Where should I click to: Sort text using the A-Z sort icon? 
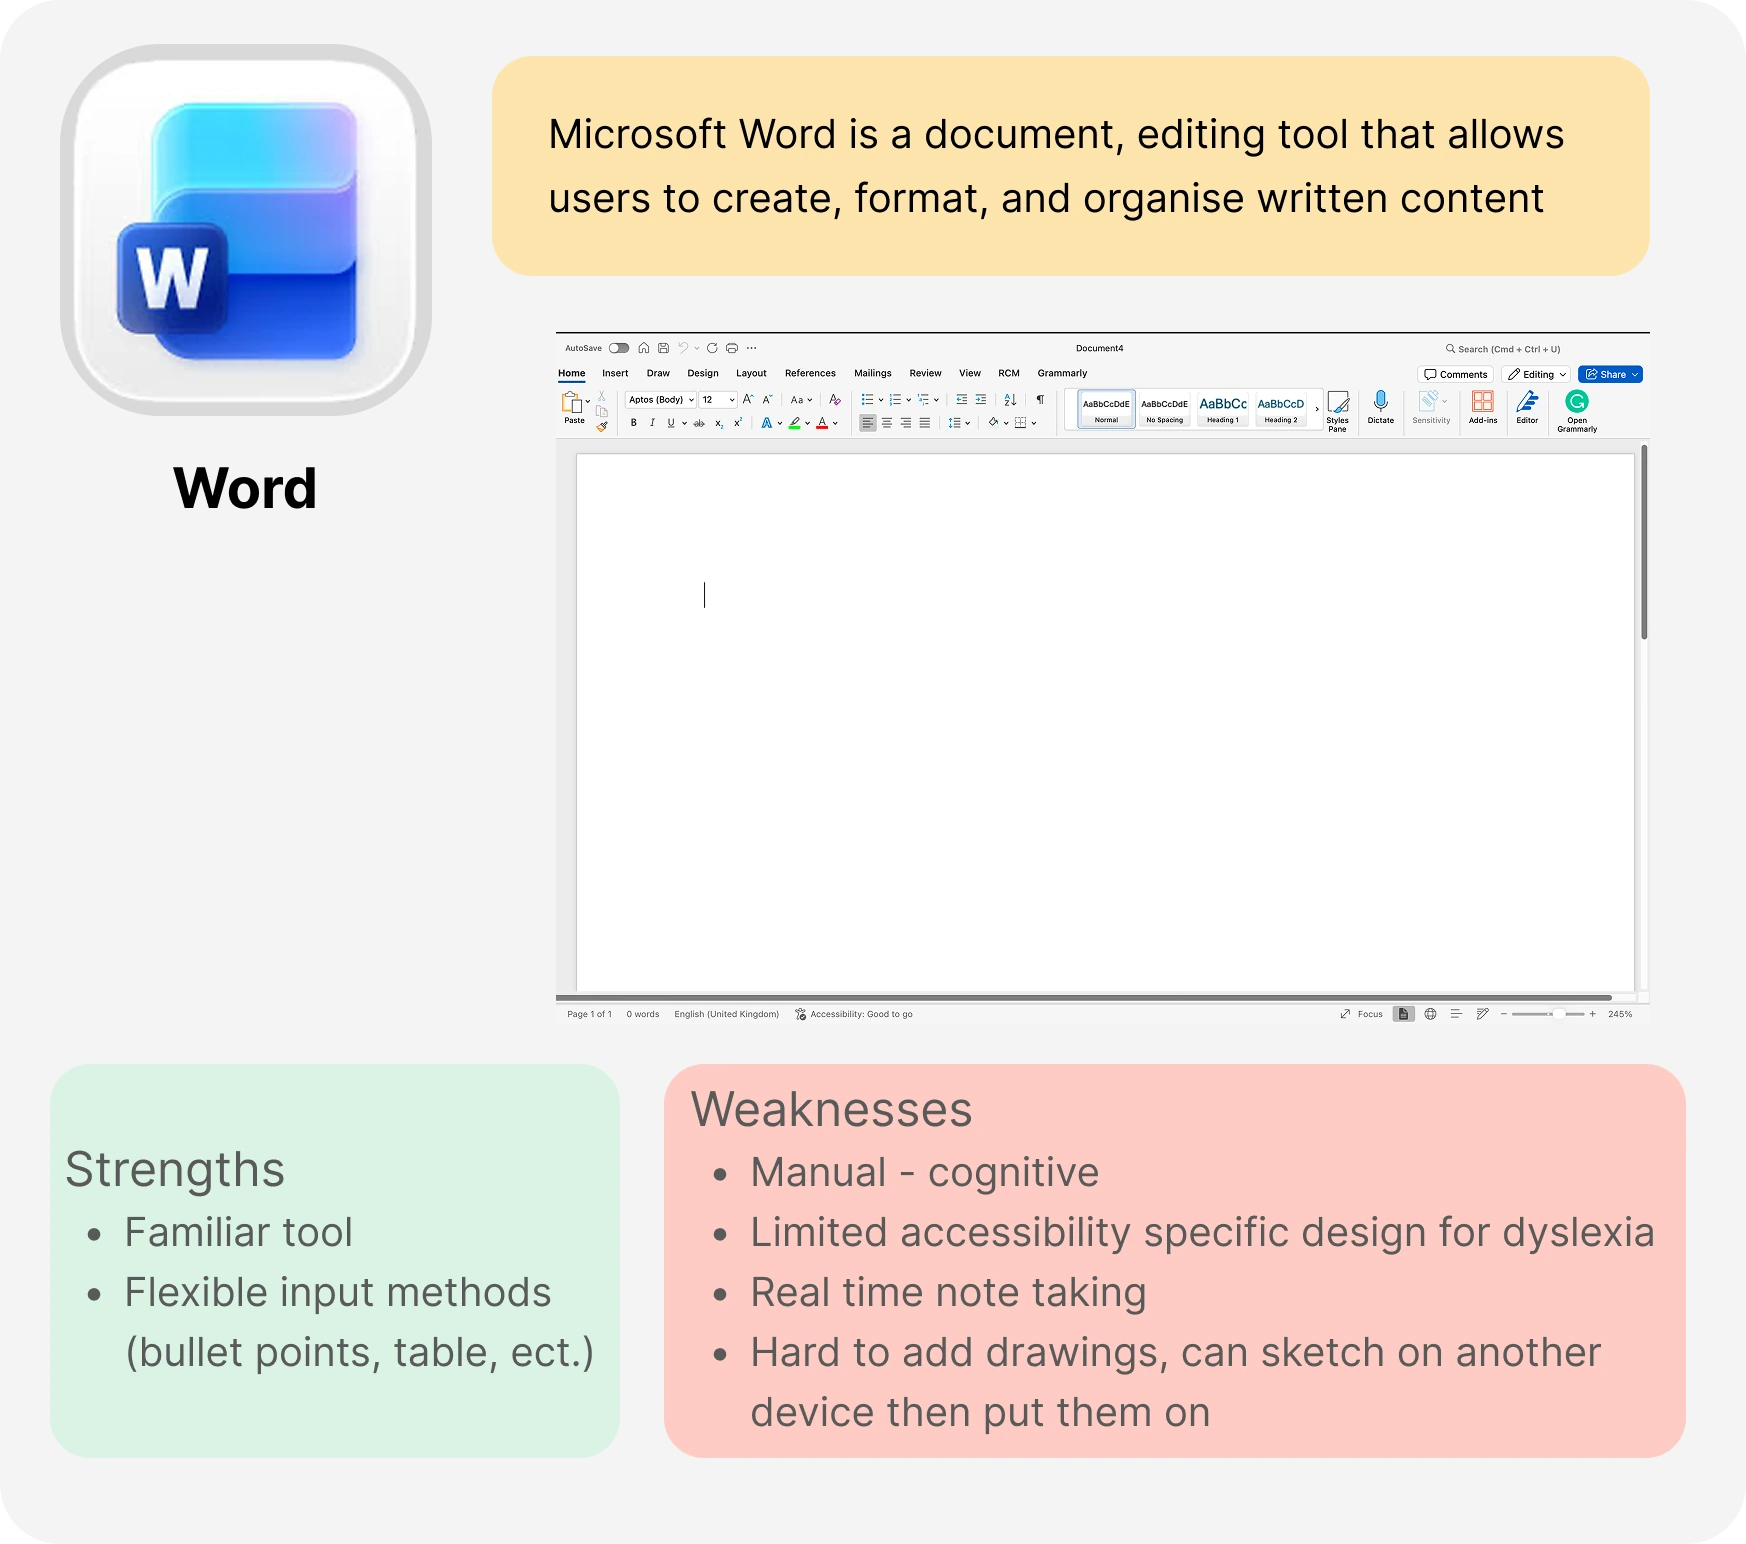tap(1010, 400)
